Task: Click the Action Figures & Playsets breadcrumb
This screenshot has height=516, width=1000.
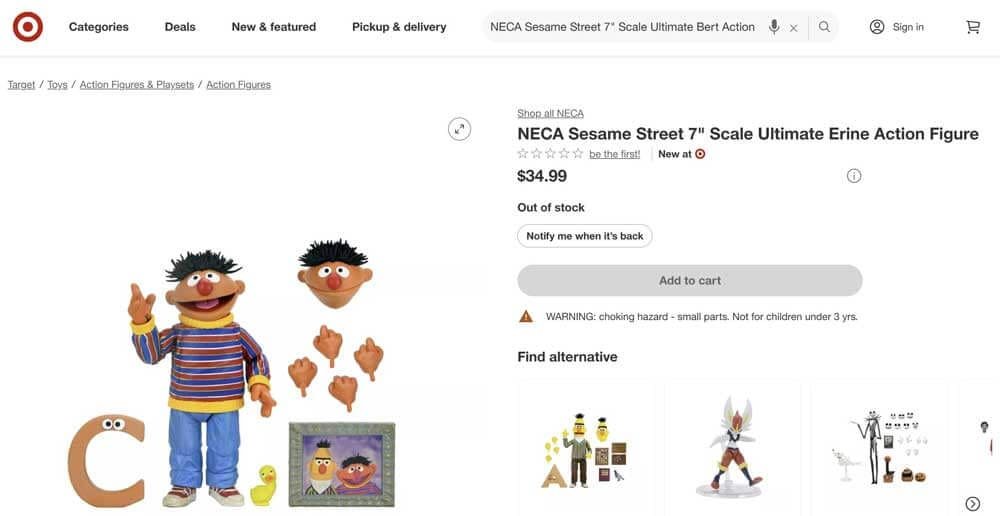Action: click(137, 85)
